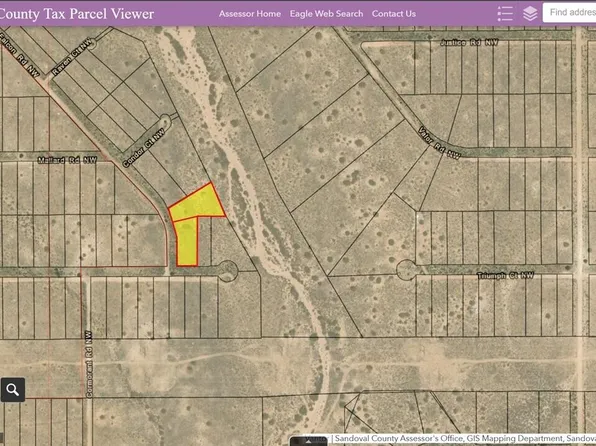Click the County Tax Parcel Viewer title
This screenshot has width=596, height=446.
(76, 14)
